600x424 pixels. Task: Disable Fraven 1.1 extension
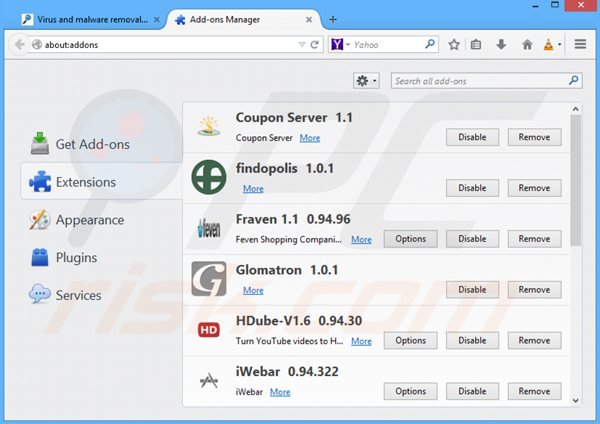coord(472,239)
